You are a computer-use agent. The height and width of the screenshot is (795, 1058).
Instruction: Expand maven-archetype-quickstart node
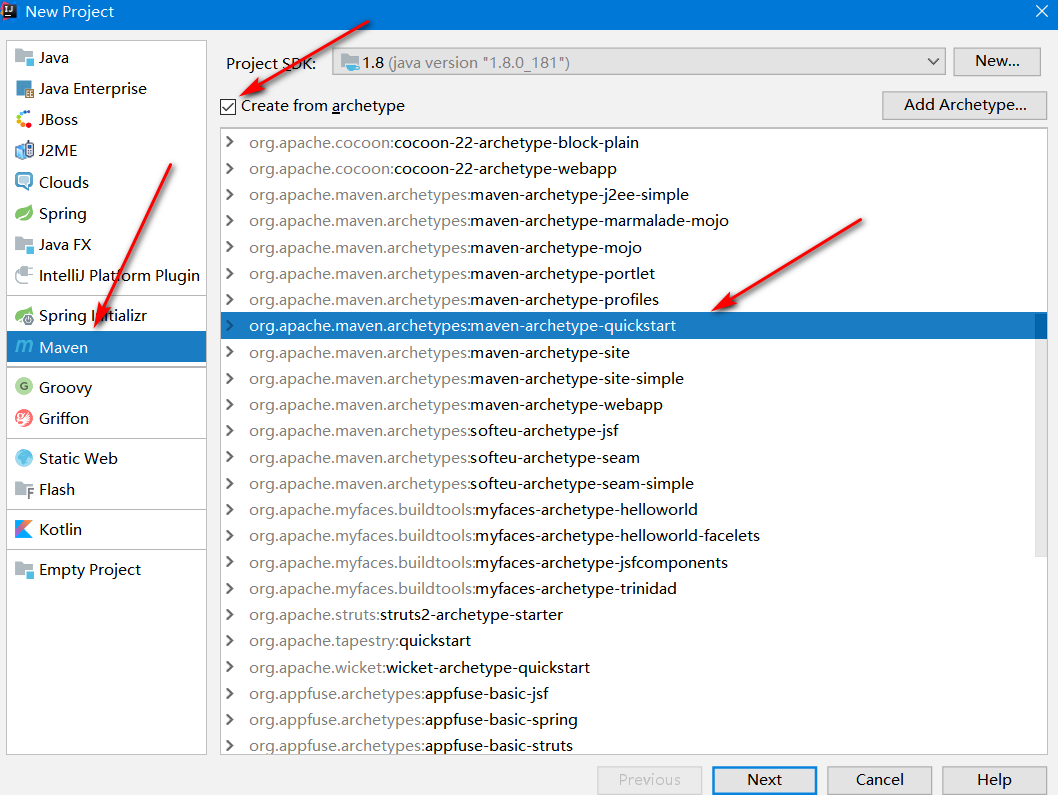click(230, 325)
